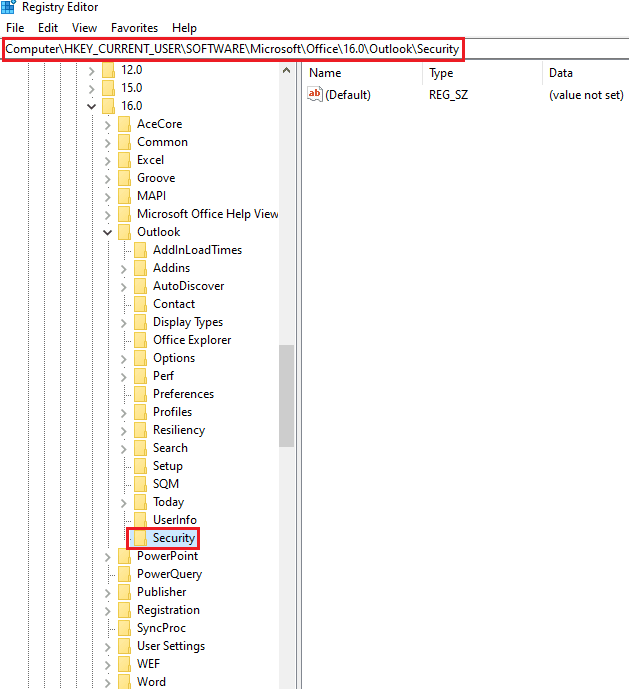Select the Setup folder icon
Viewport: 629px width, 689px height.
(140, 466)
